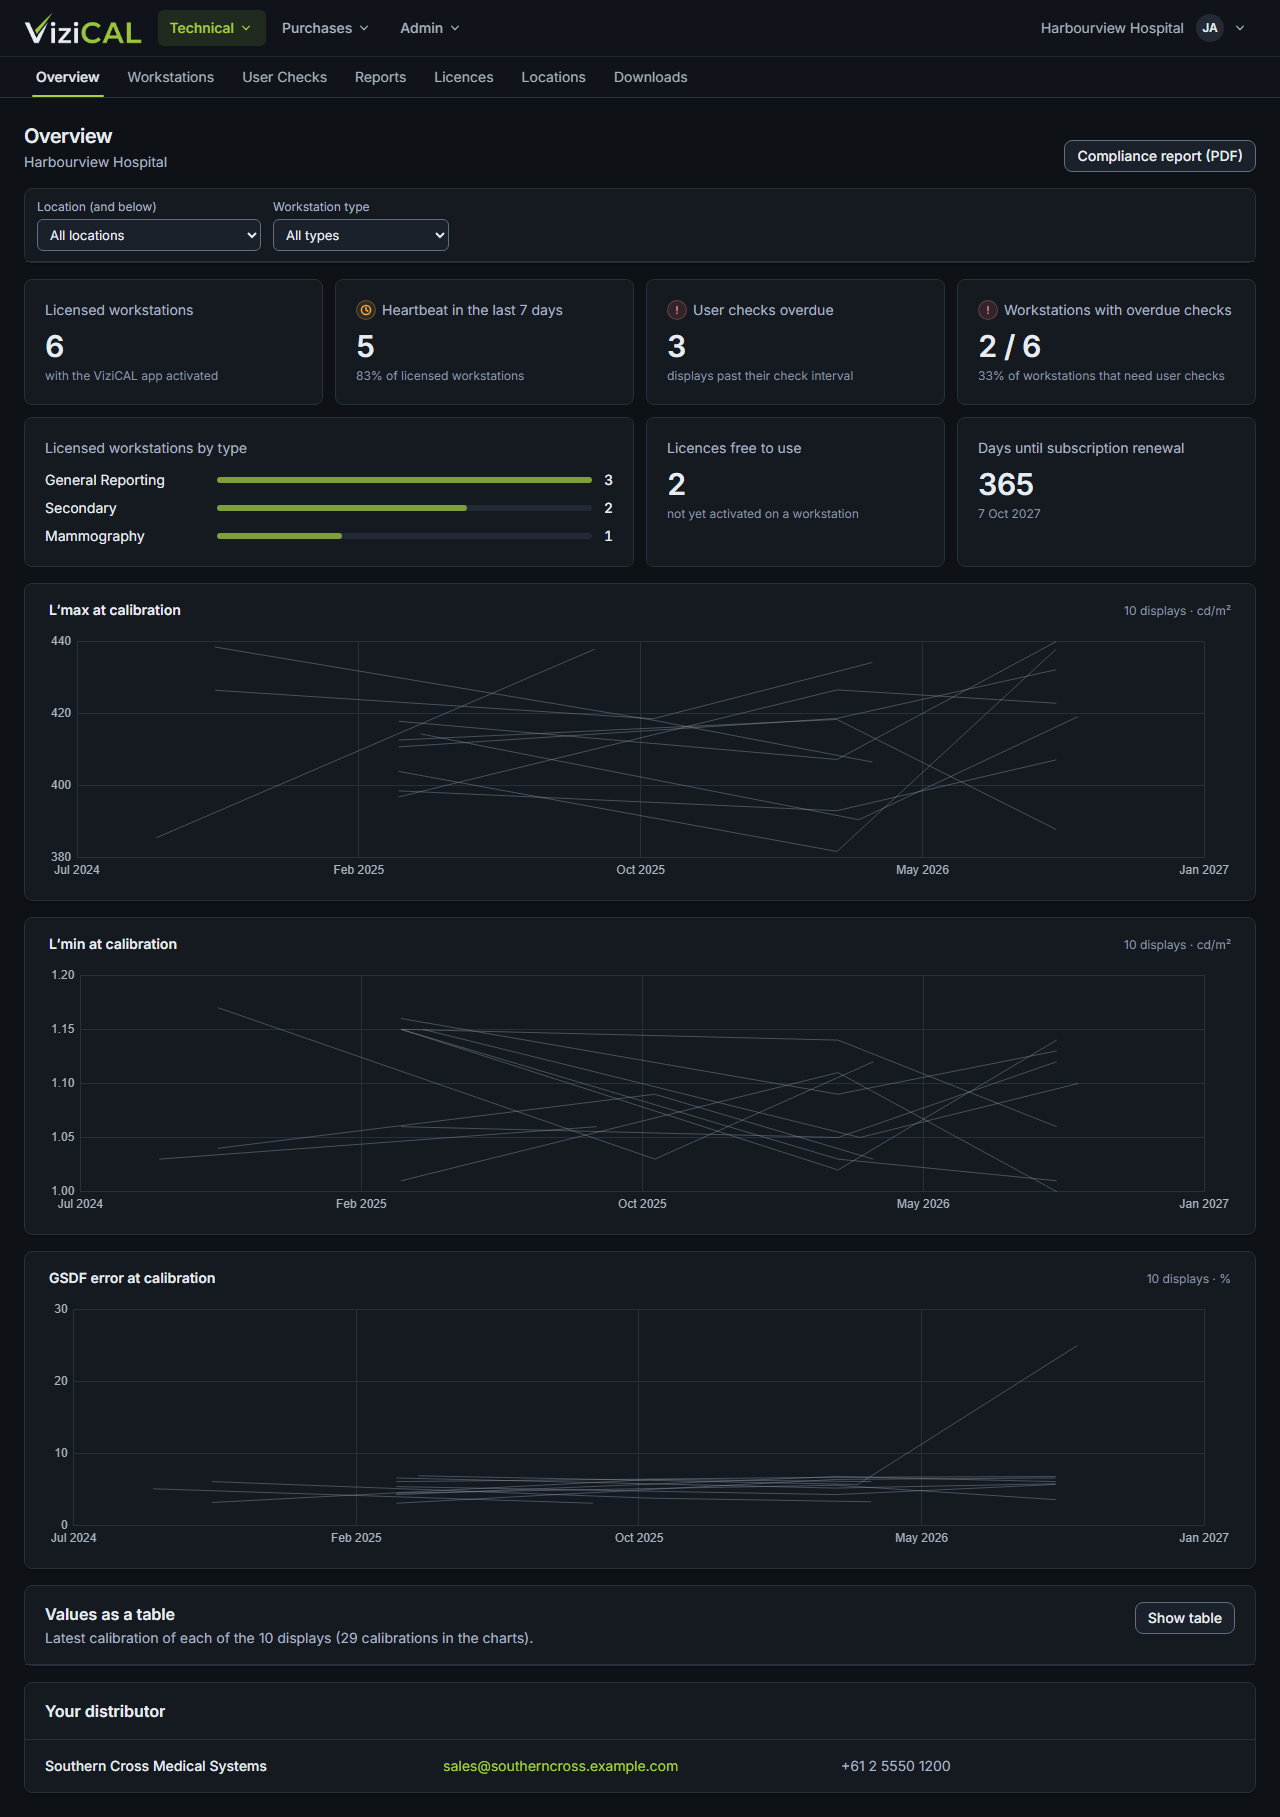Click the alert icon on User checks overdue
1280x1817 pixels.
coord(677,310)
